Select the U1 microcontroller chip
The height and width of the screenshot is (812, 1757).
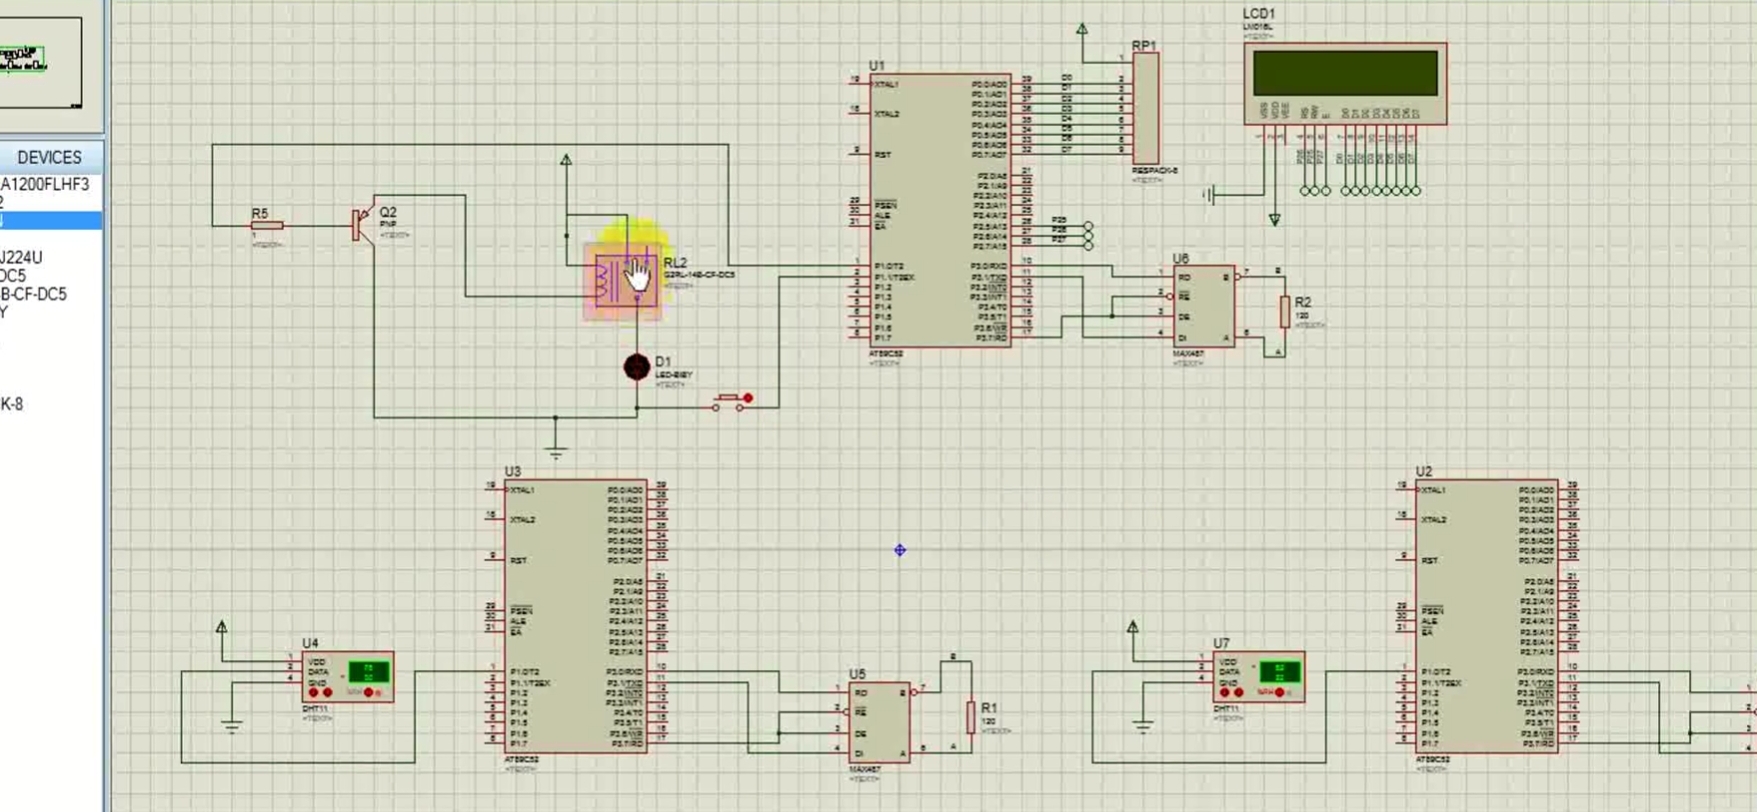[x=940, y=211]
